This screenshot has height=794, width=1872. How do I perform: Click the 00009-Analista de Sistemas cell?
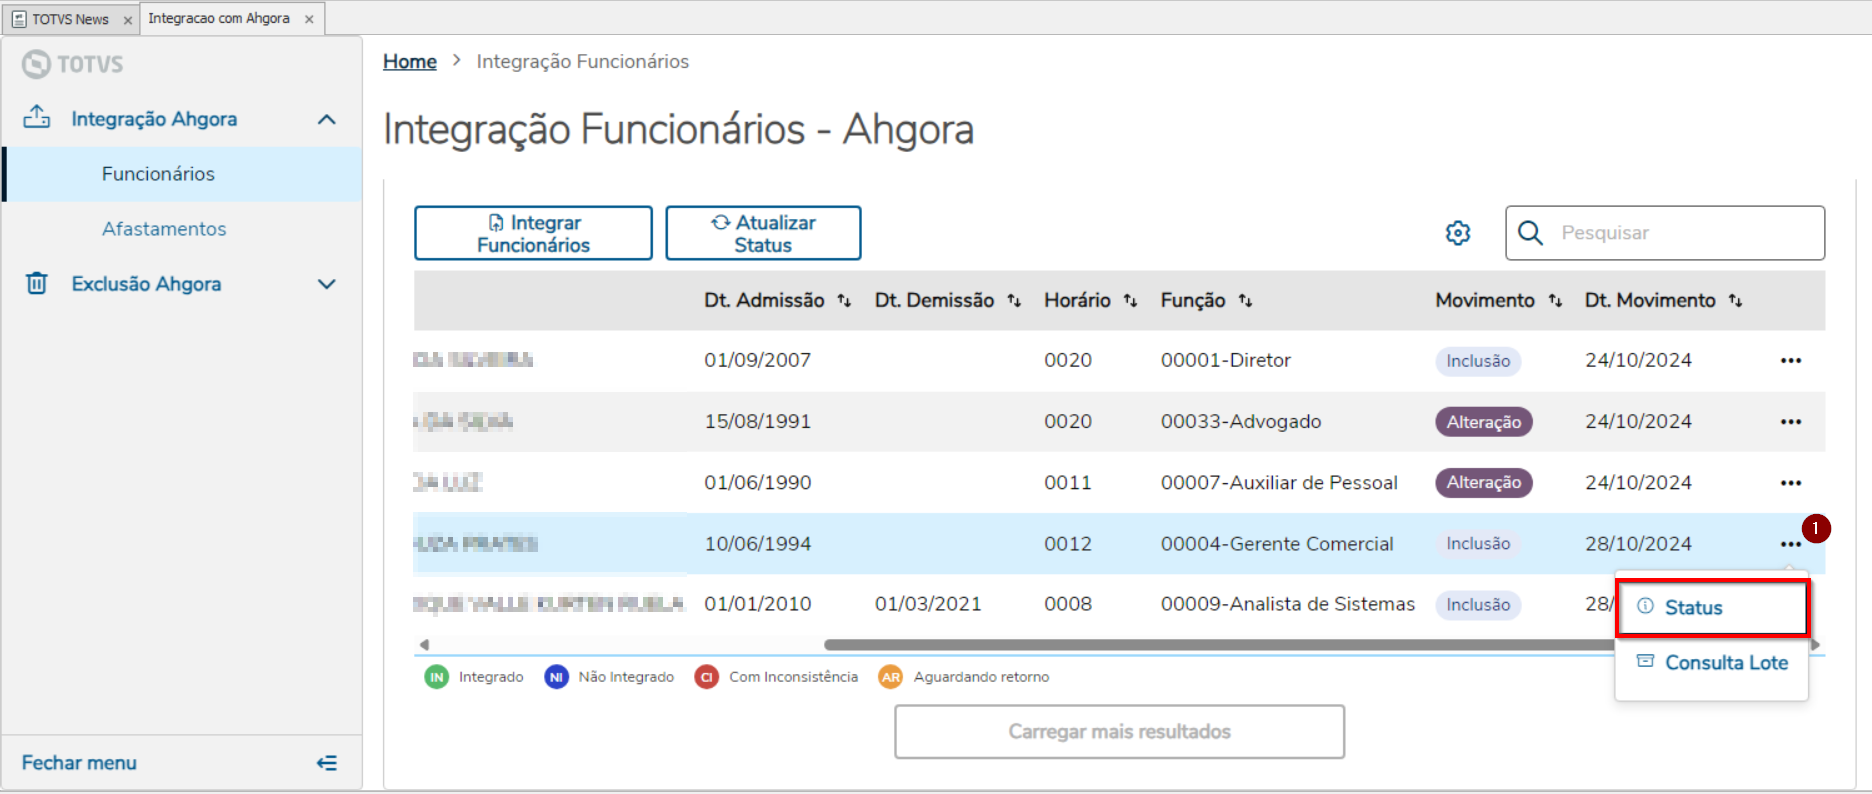click(1288, 604)
